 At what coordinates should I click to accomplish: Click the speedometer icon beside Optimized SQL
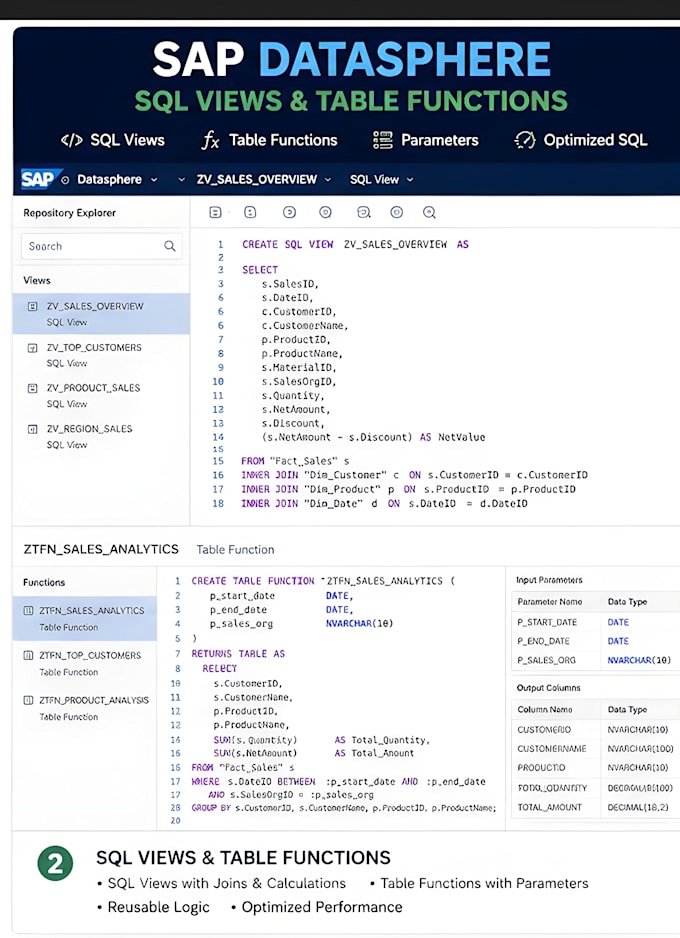click(x=525, y=140)
